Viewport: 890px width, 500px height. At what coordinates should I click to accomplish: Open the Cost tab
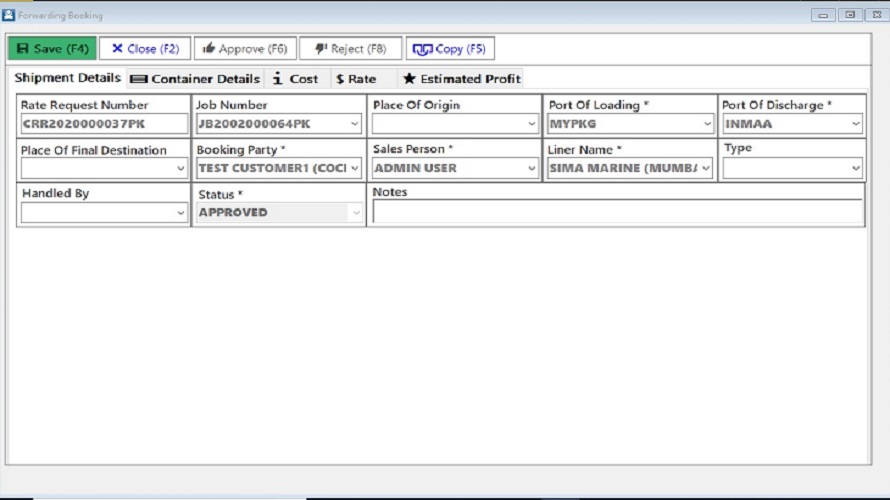[x=296, y=79]
